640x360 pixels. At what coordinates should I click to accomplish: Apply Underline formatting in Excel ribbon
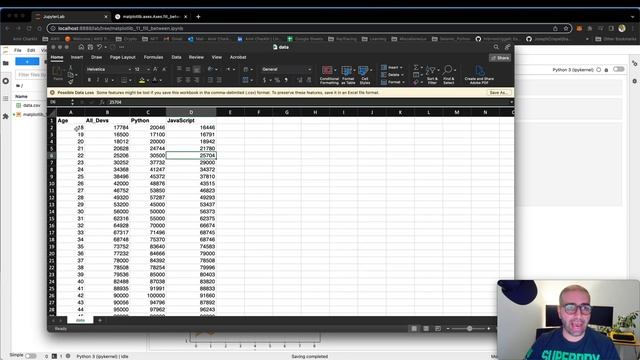(107, 80)
